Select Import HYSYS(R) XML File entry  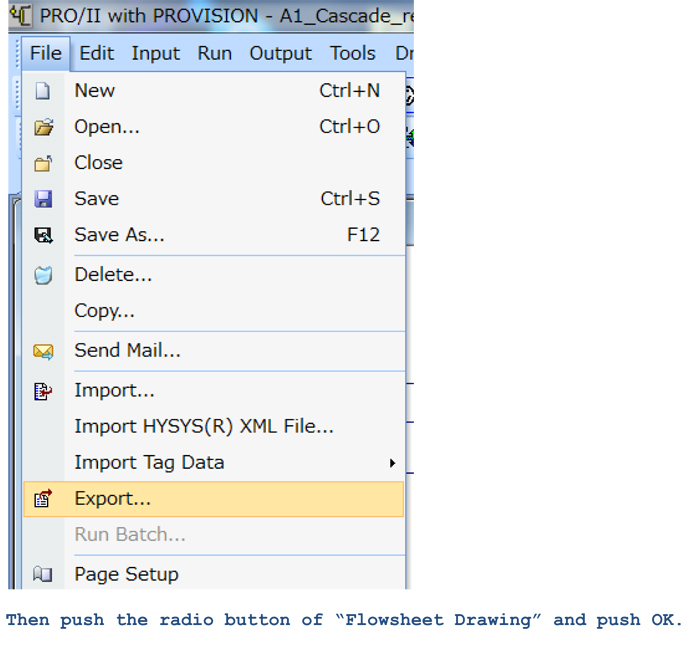(204, 427)
